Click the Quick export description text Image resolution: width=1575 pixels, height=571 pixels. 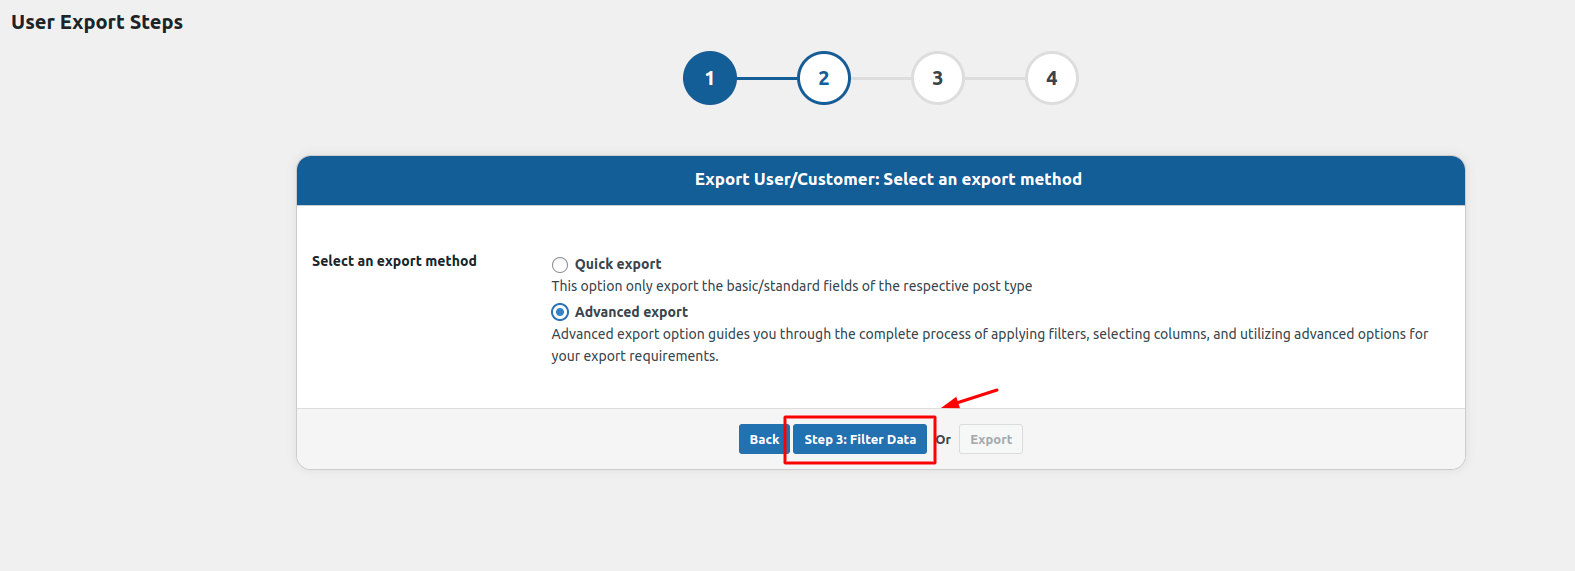791,286
